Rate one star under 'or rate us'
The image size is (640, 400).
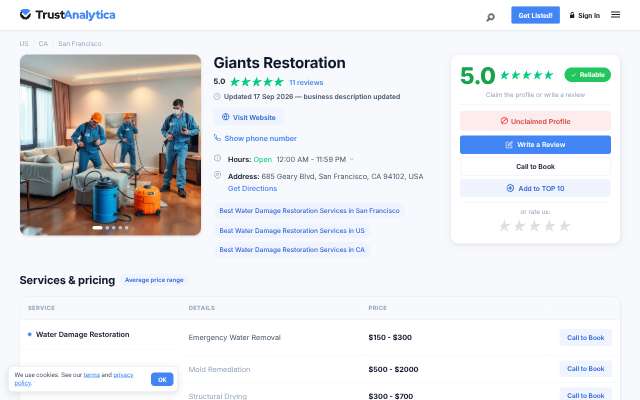(504, 226)
